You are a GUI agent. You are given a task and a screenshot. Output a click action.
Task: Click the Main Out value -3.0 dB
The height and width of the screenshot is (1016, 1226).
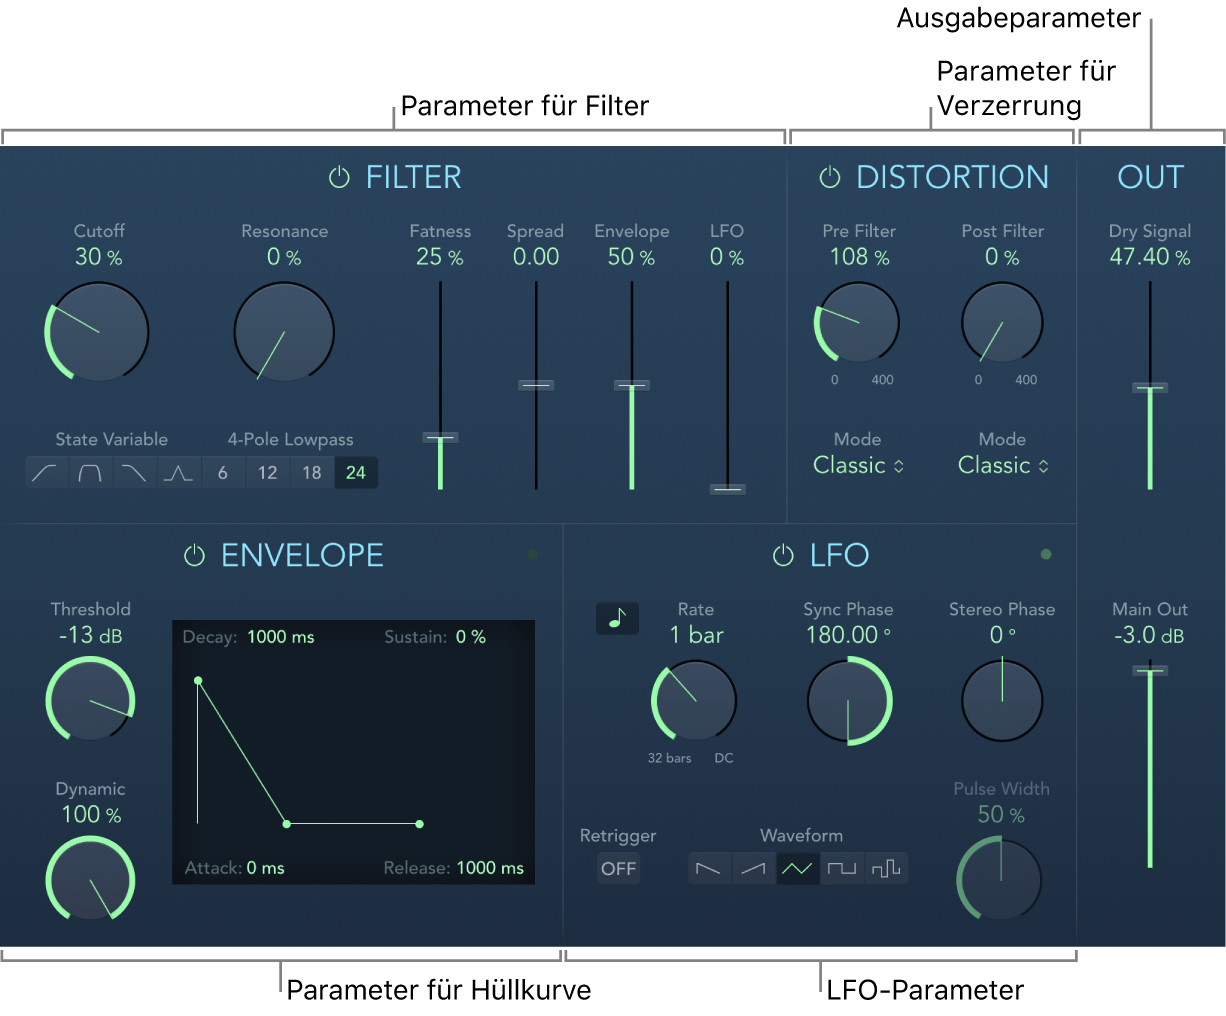coord(1150,635)
